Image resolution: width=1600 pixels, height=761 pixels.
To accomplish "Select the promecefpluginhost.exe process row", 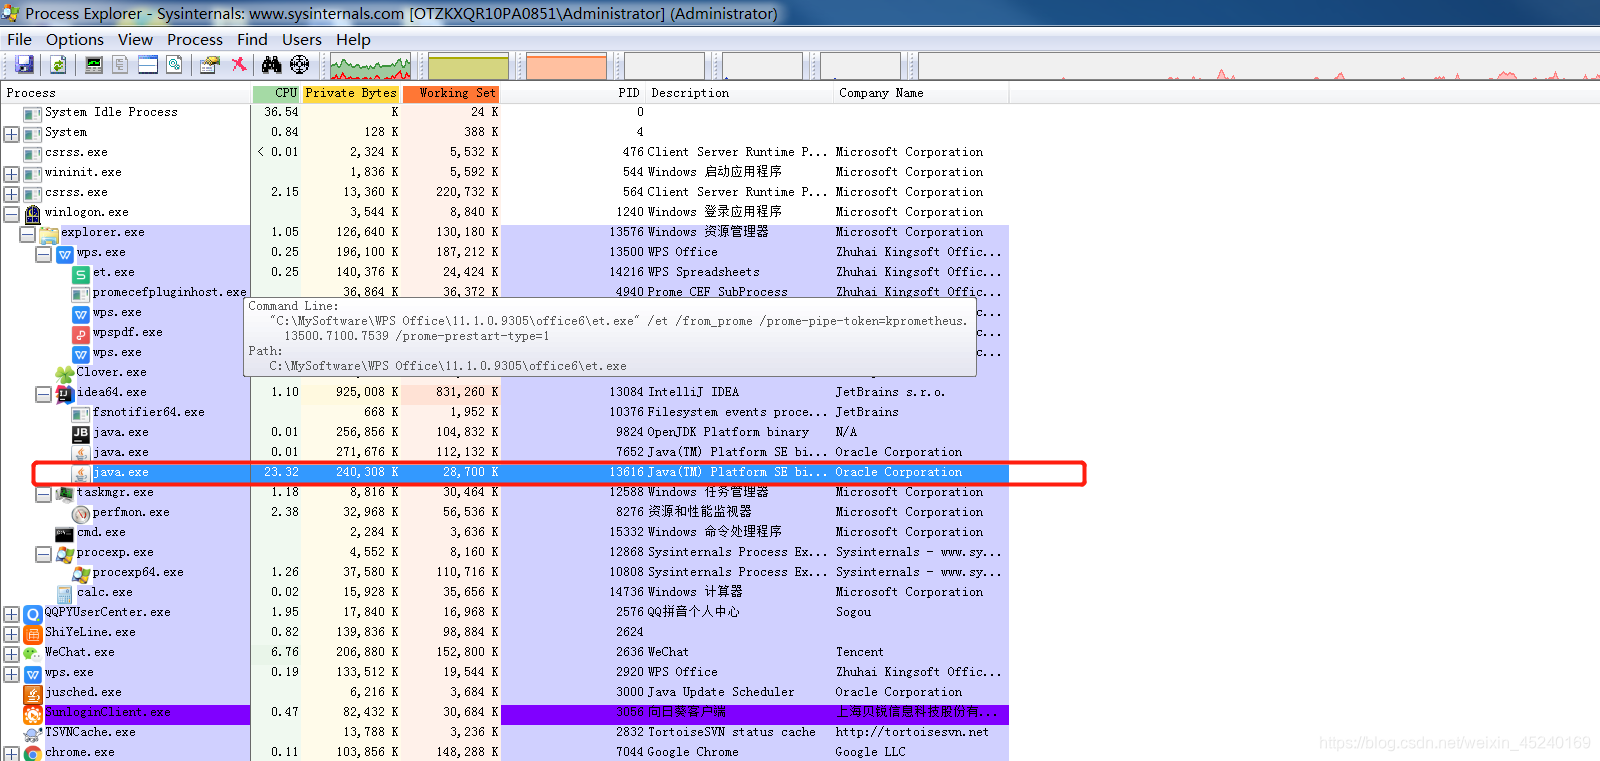I will click(505, 292).
